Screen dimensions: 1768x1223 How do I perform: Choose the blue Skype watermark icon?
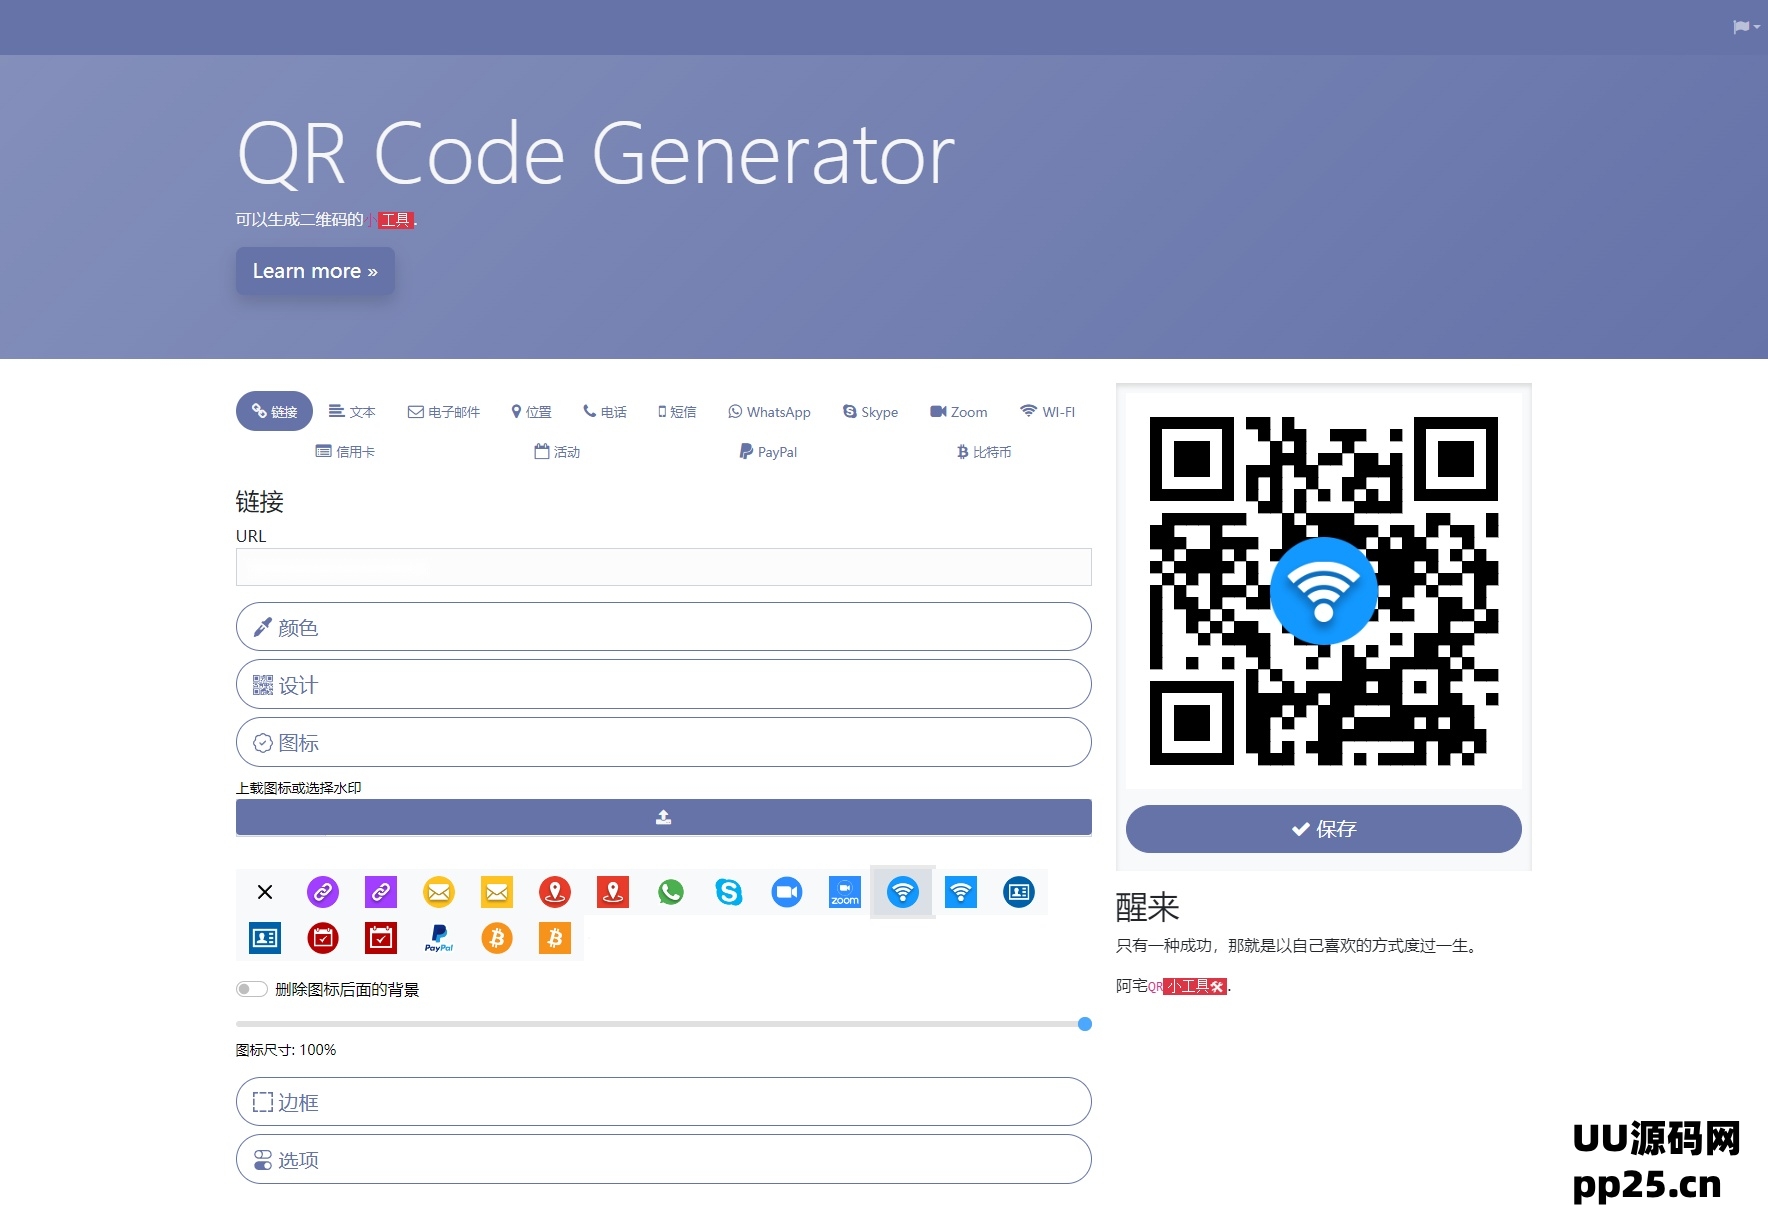click(x=729, y=892)
